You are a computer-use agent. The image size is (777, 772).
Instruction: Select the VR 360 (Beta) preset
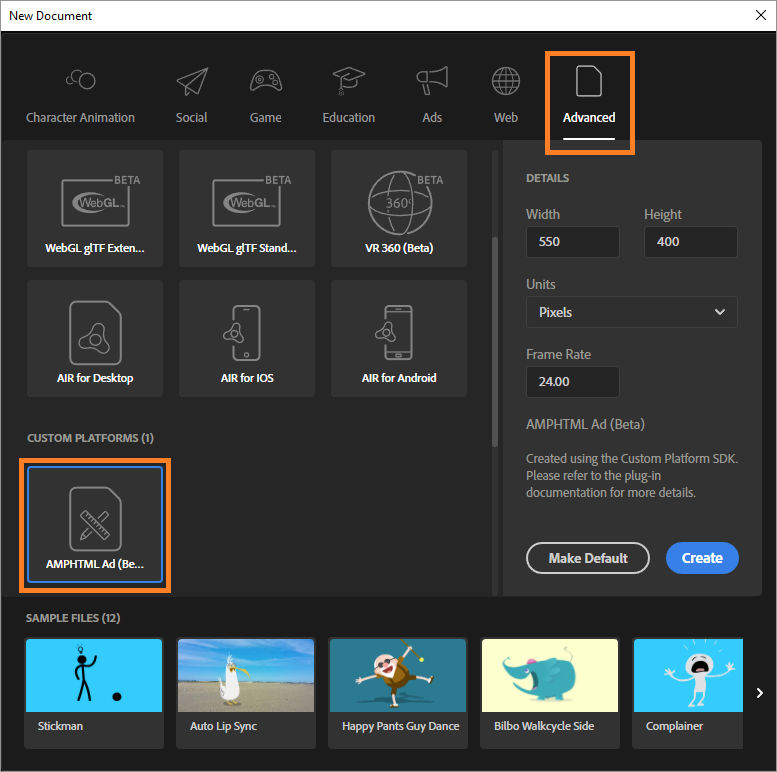pyautogui.click(x=399, y=209)
